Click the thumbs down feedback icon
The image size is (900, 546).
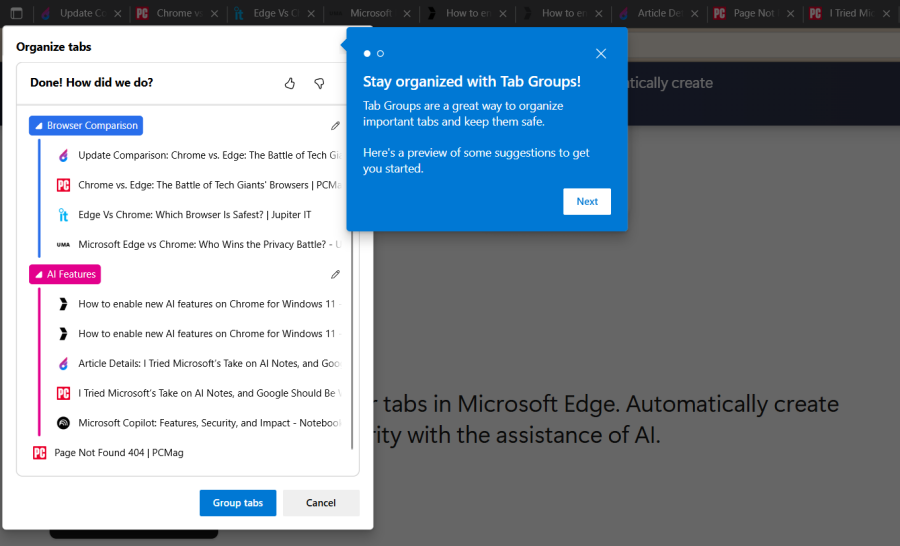(319, 83)
